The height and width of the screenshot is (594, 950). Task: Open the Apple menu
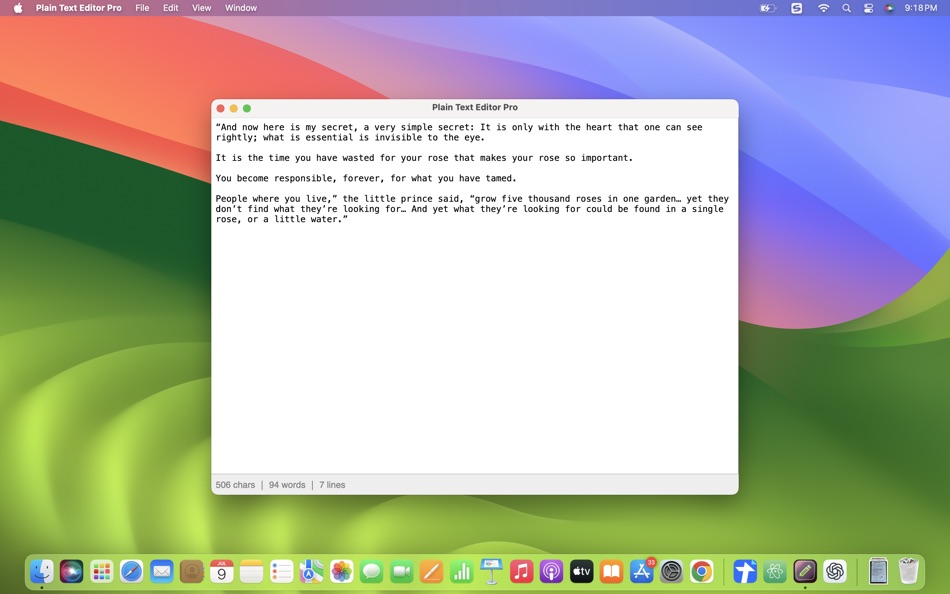[18, 8]
